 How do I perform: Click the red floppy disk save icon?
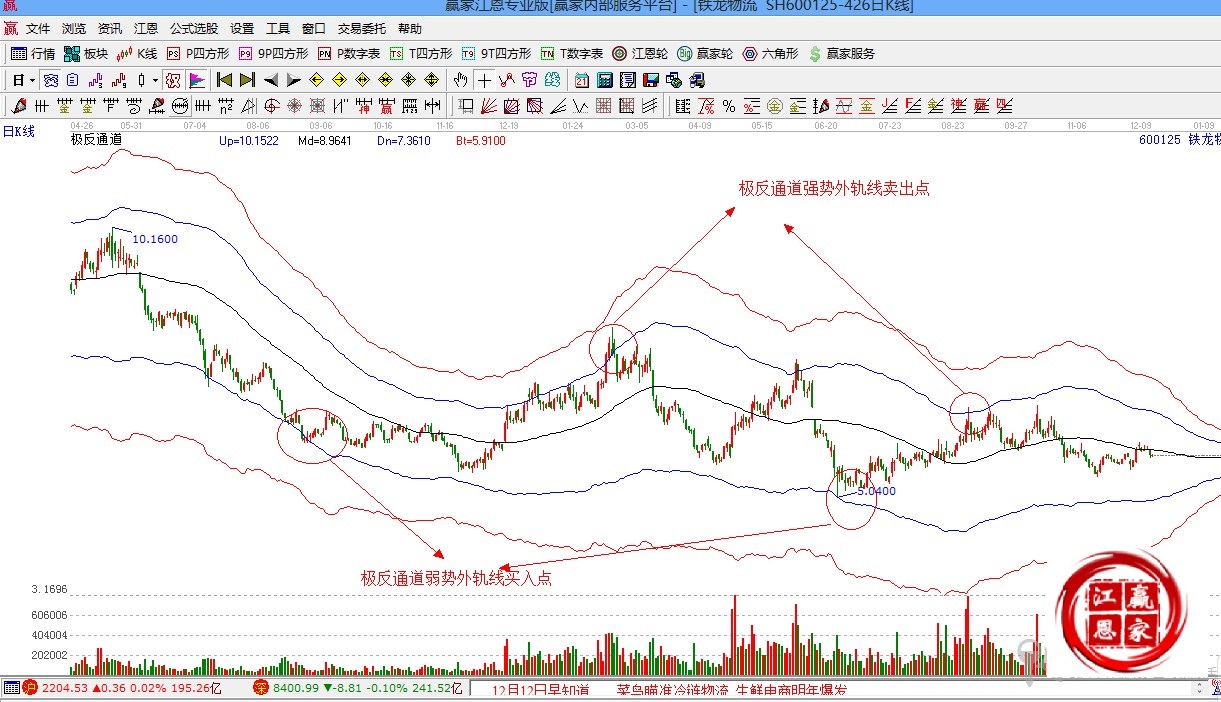click(x=651, y=80)
